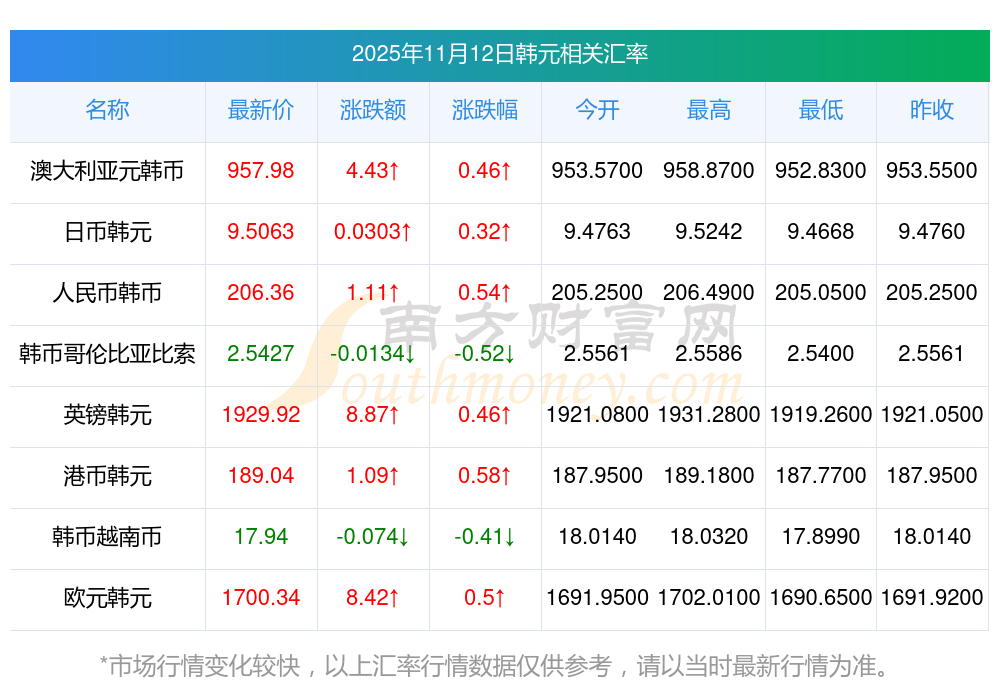Click the low value 205.0500
The image size is (1000, 697).
coord(821,293)
